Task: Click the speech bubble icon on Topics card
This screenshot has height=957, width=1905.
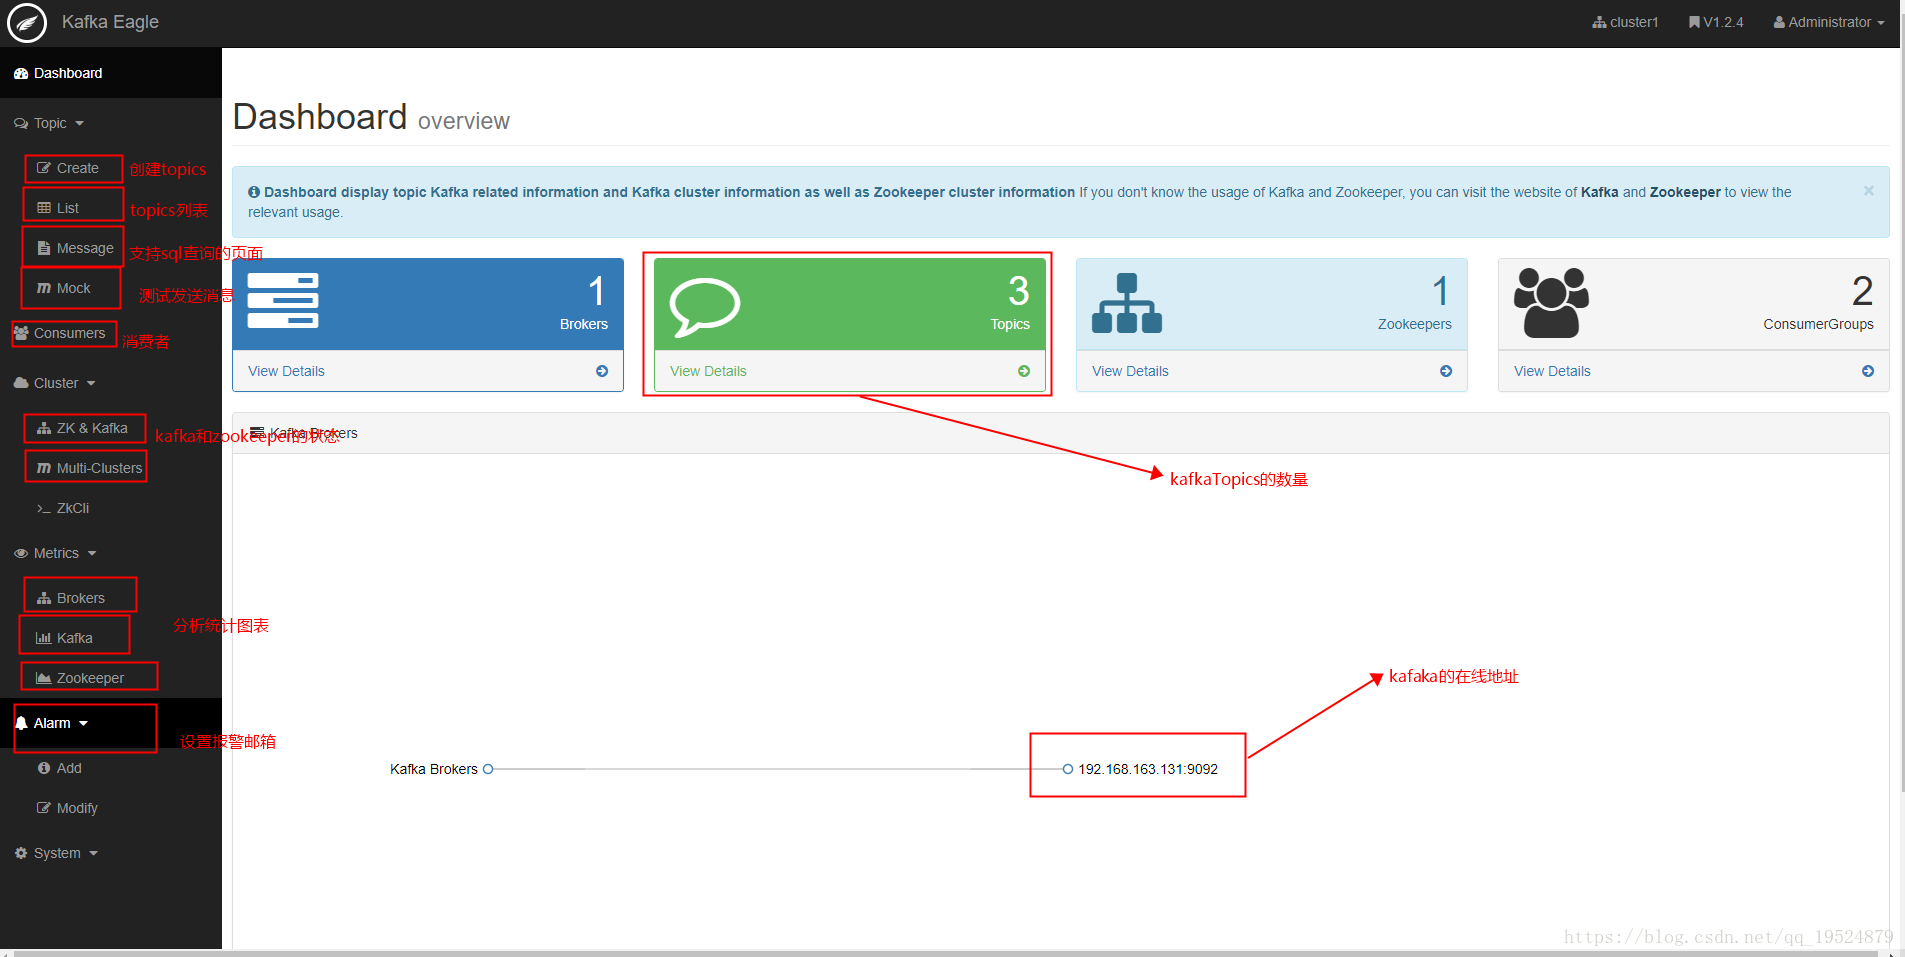Action: coord(704,305)
